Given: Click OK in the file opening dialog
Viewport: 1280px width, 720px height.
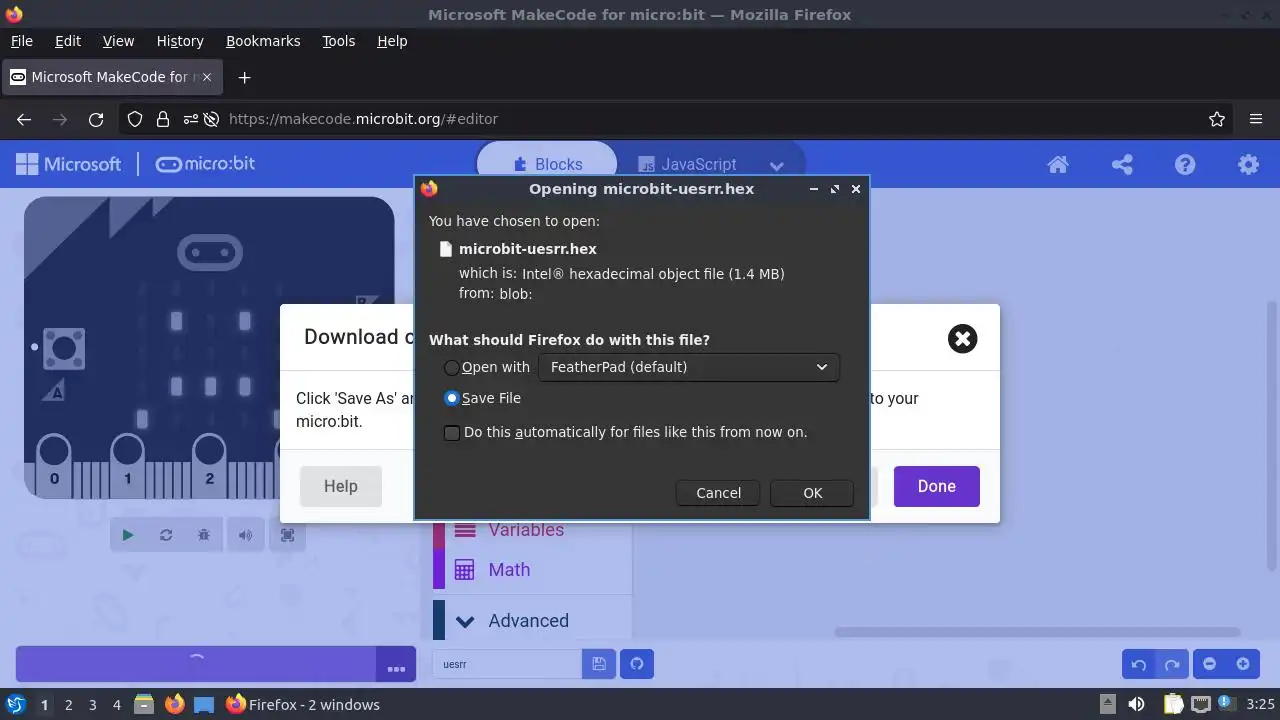Looking at the screenshot, I should (x=812, y=493).
